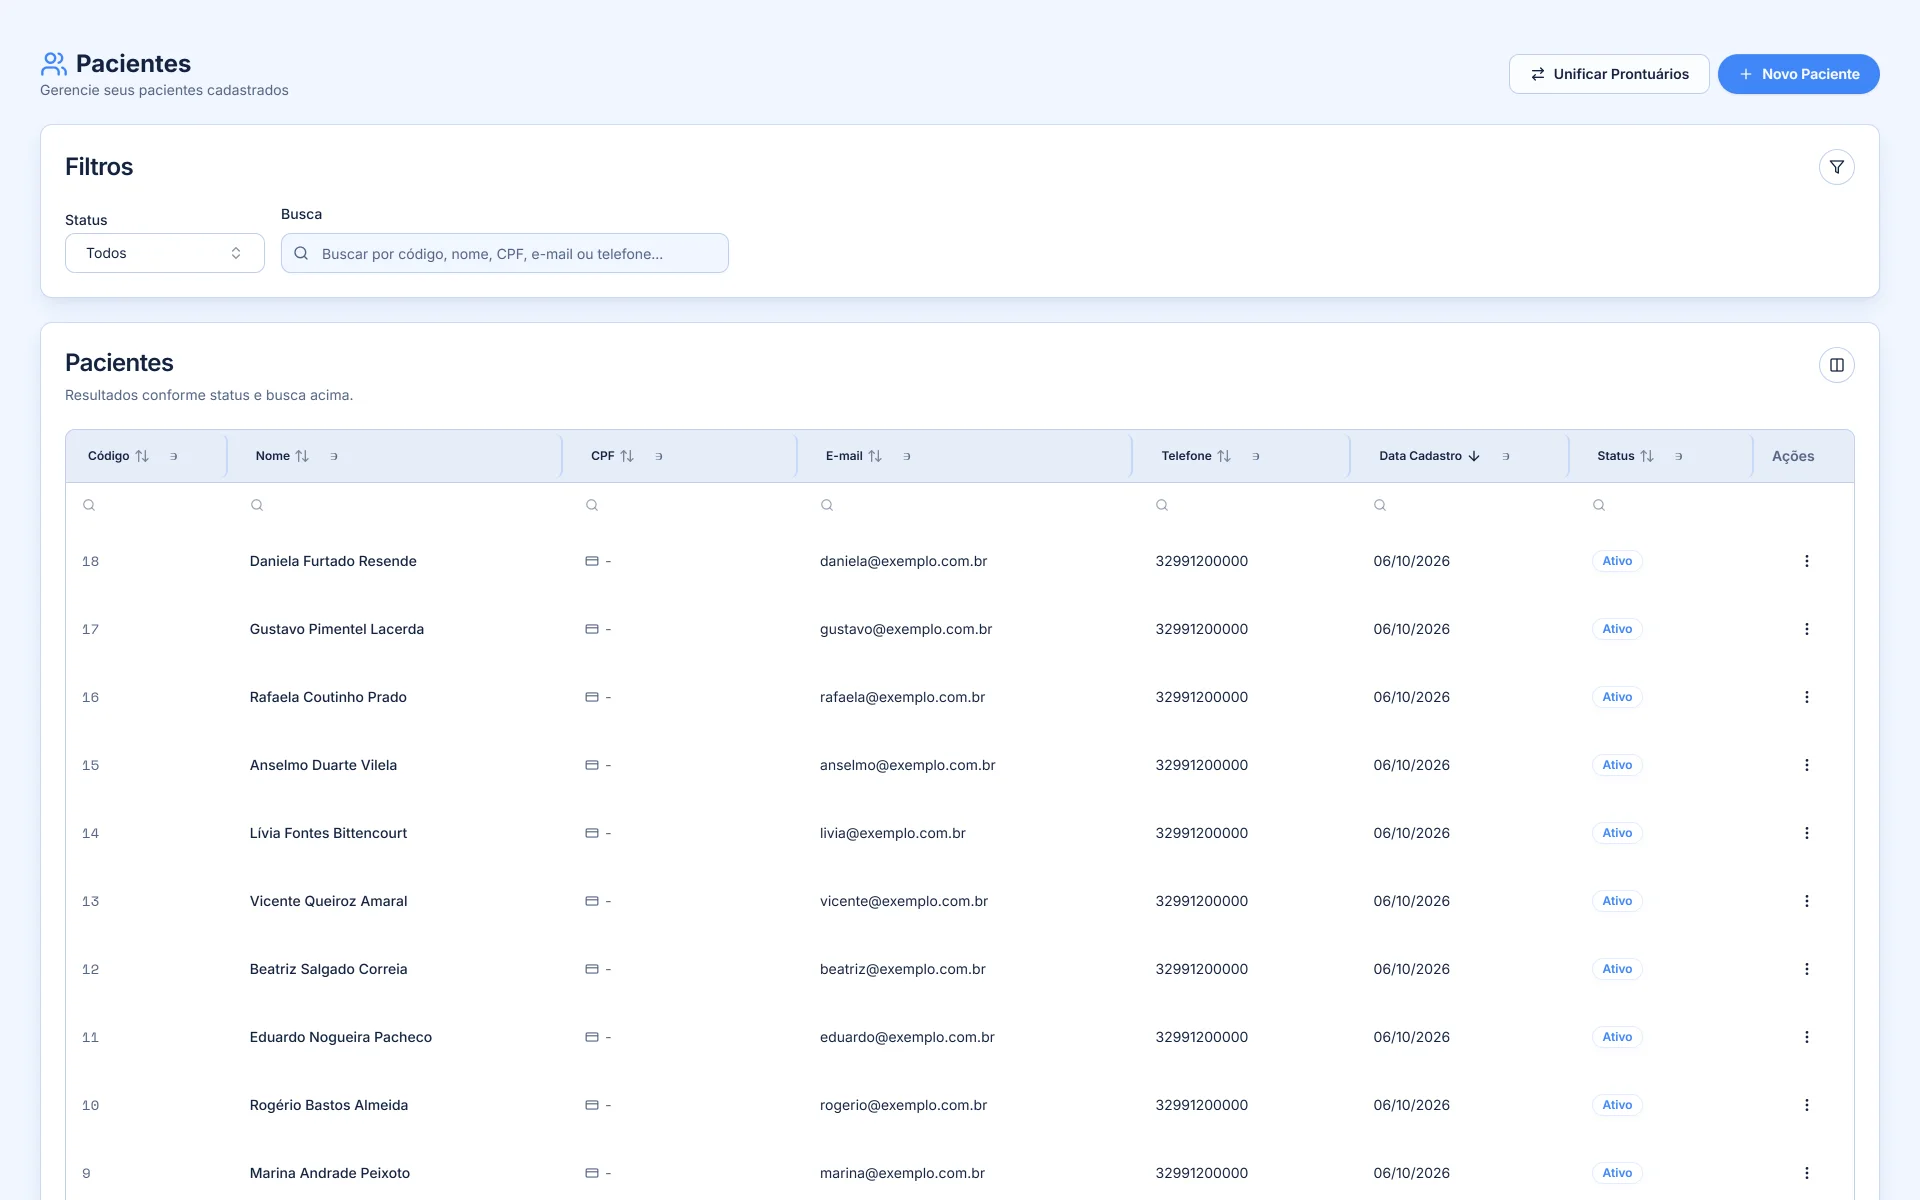Click email anselmo@exemplo.com.br
The height and width of the screenshot is (1200, 1920).
tap(907, 765)
